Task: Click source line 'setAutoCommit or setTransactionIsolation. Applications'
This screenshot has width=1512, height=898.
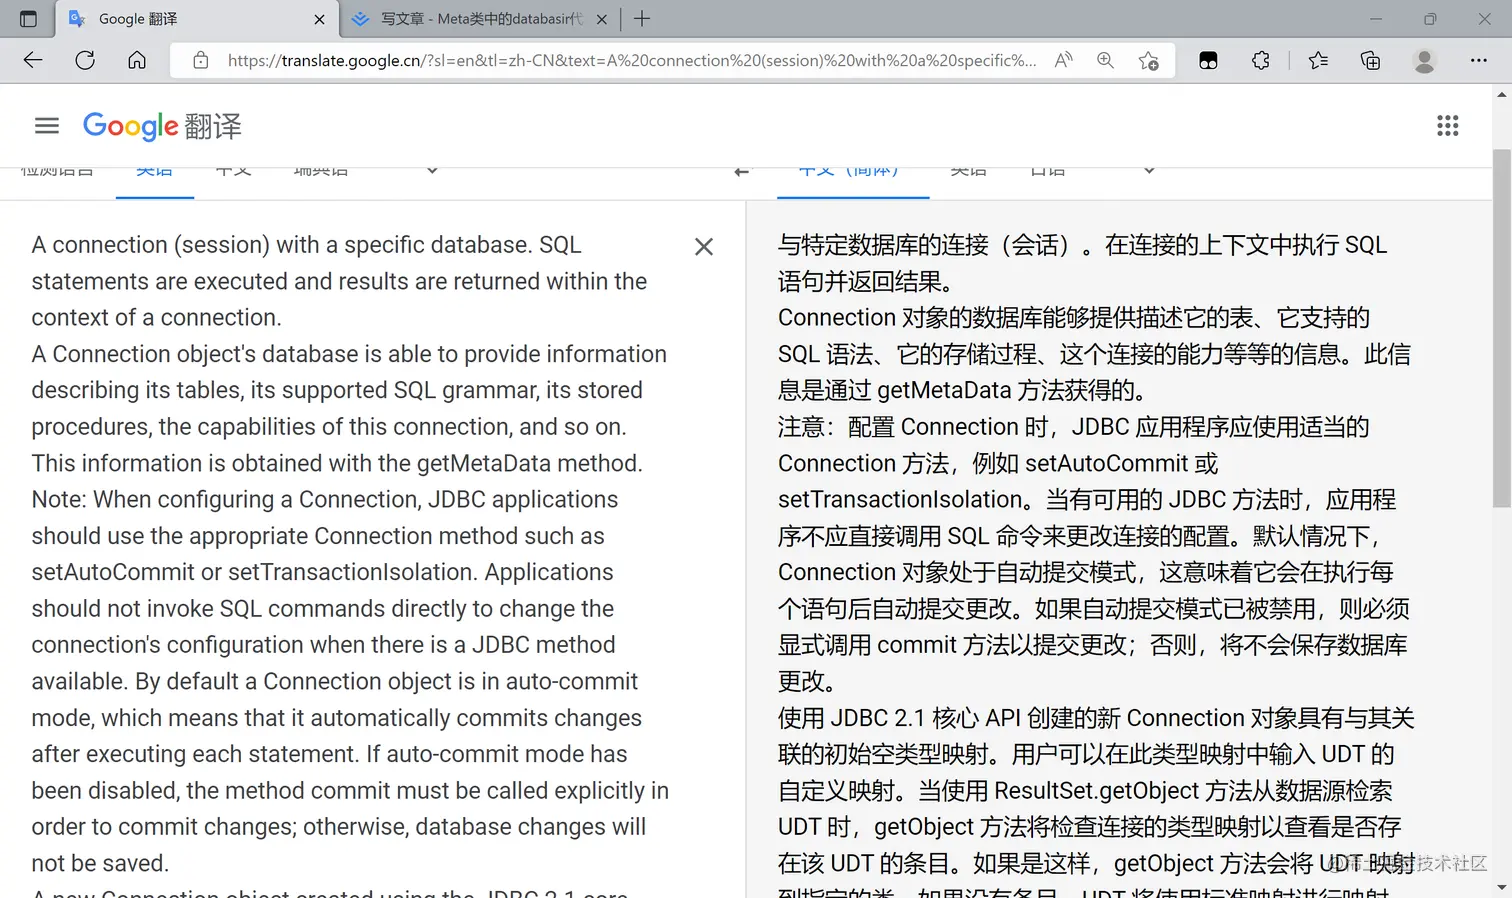Action: coord(322,572)
